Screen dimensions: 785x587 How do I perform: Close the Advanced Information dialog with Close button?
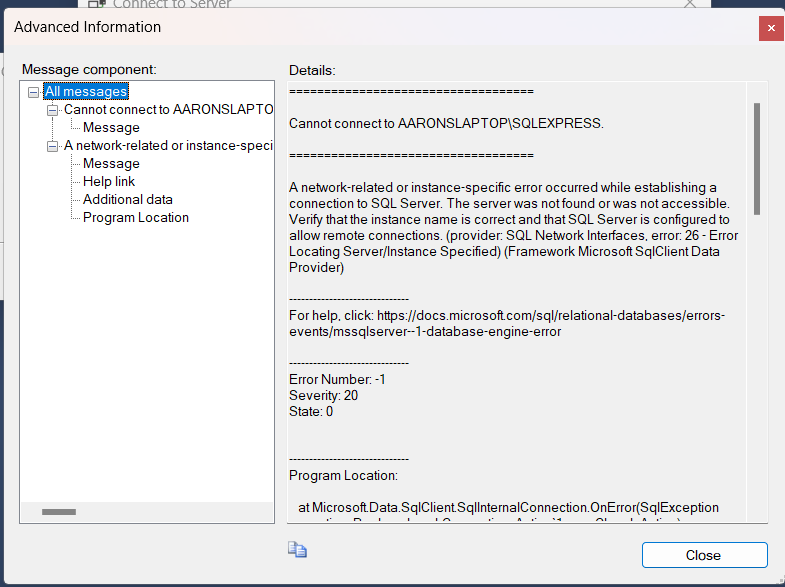pyautogui.click(x=704, y=555)
